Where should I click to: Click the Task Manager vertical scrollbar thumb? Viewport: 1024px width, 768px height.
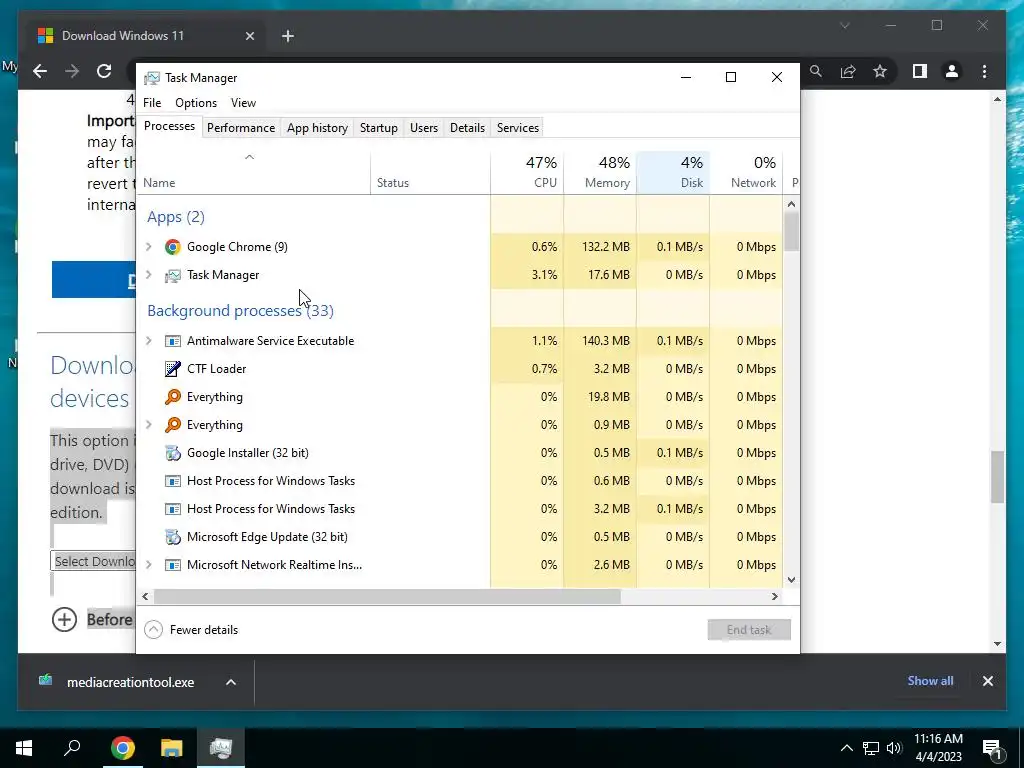[x=792, y=232]
